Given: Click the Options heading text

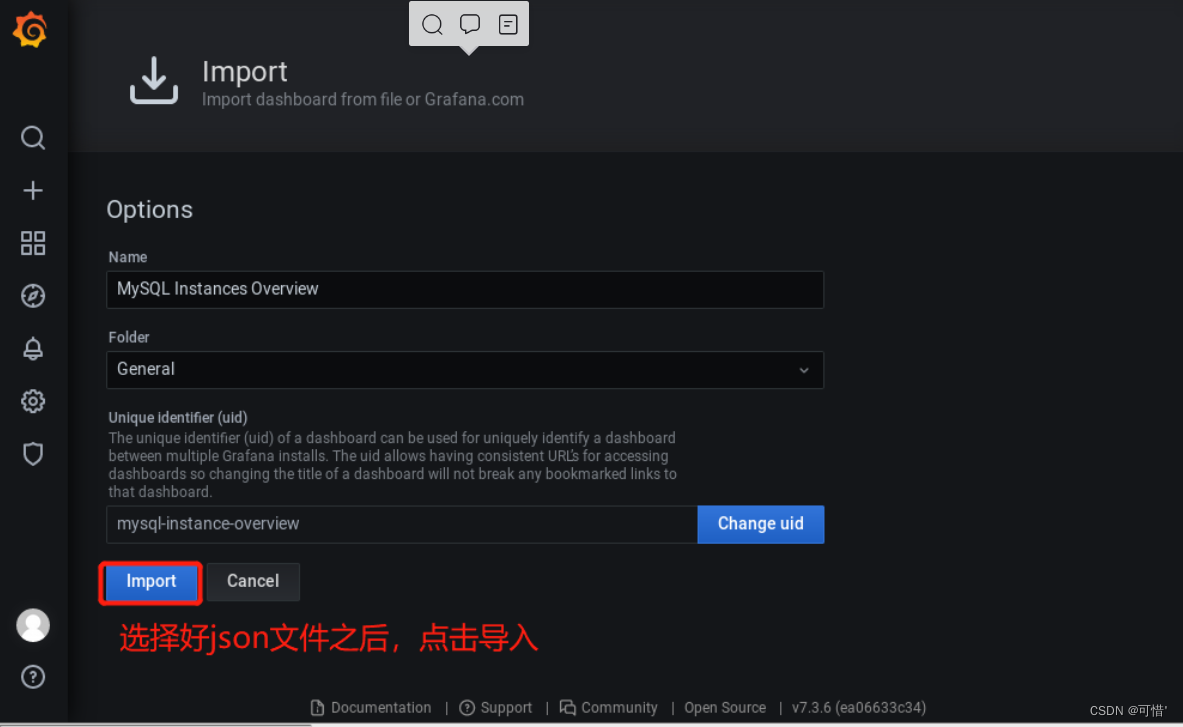Looking at the screenshot, I should (x=149, y=210).
